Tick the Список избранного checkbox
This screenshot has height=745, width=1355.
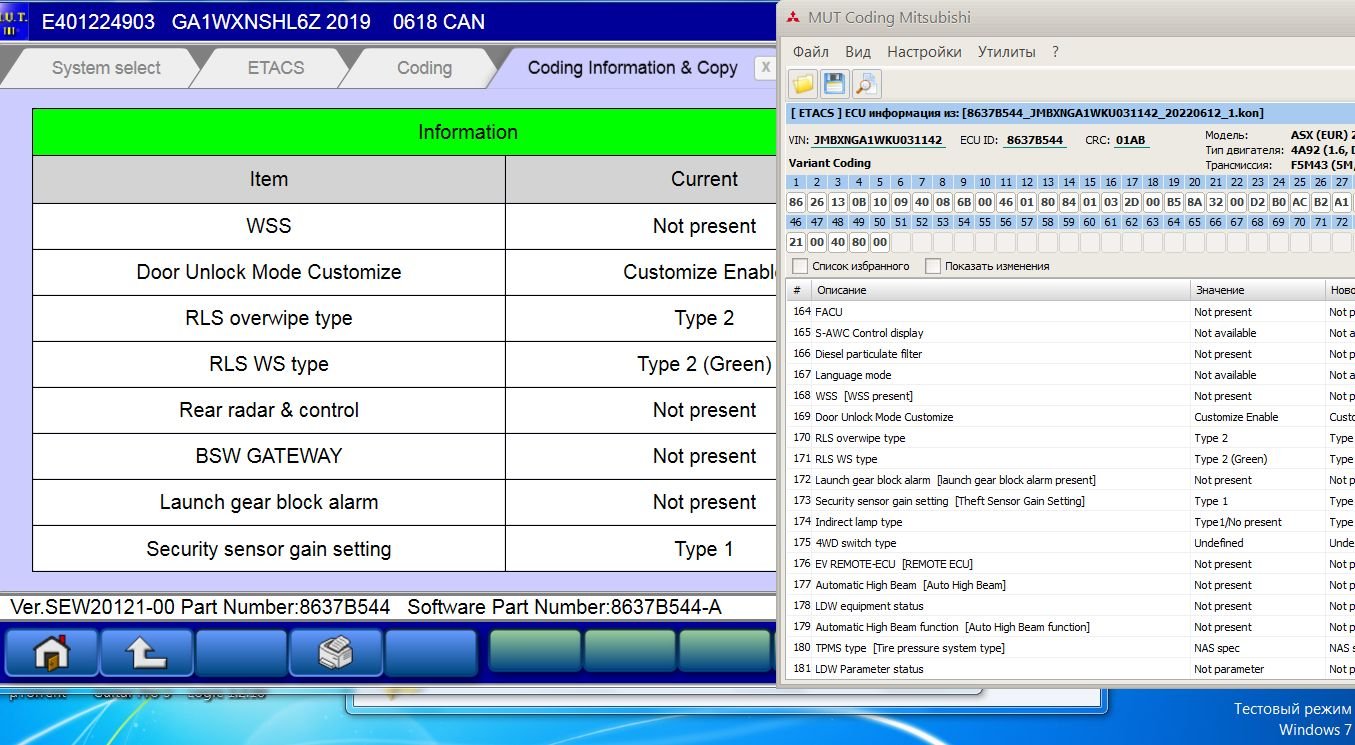[x=800, y=266]
